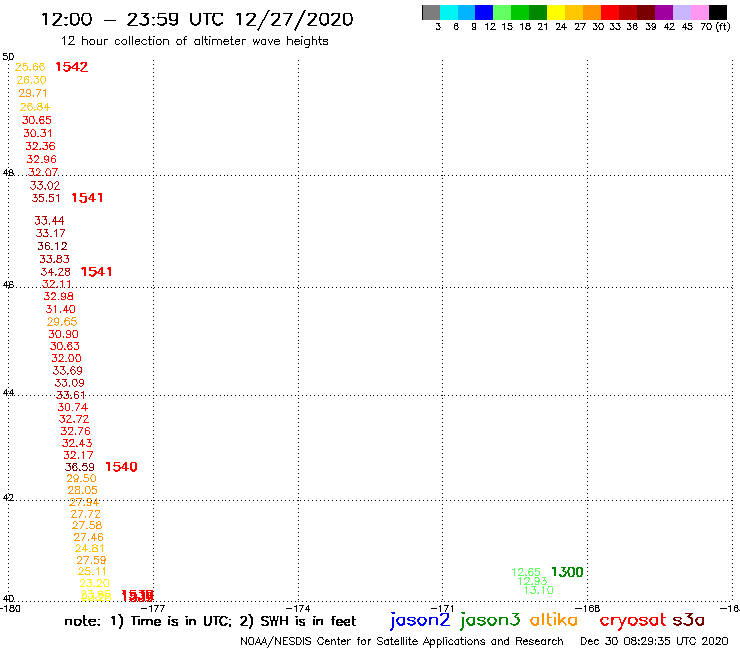Click the gray color swatch in the legend
The height and width of the screenshot is (650, 740).
431,12
